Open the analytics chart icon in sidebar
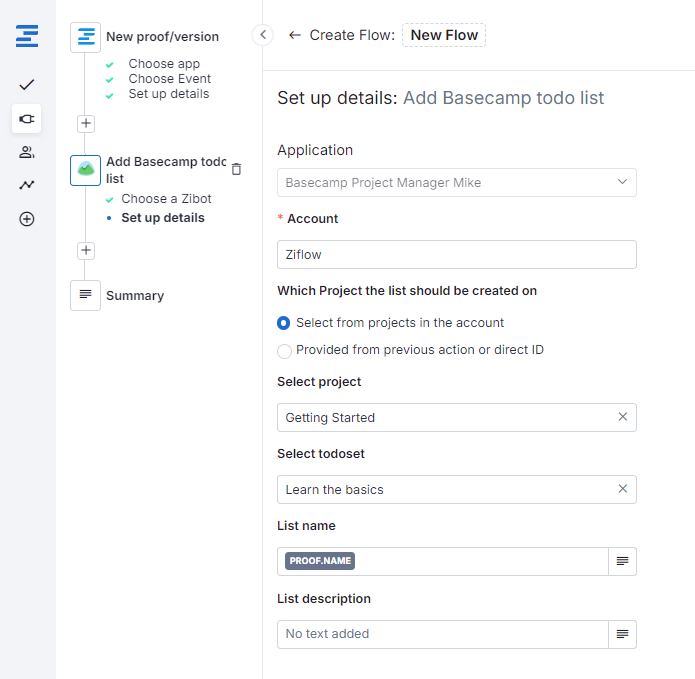The width and height of the screenshot is (695, 679). [27, 185]
